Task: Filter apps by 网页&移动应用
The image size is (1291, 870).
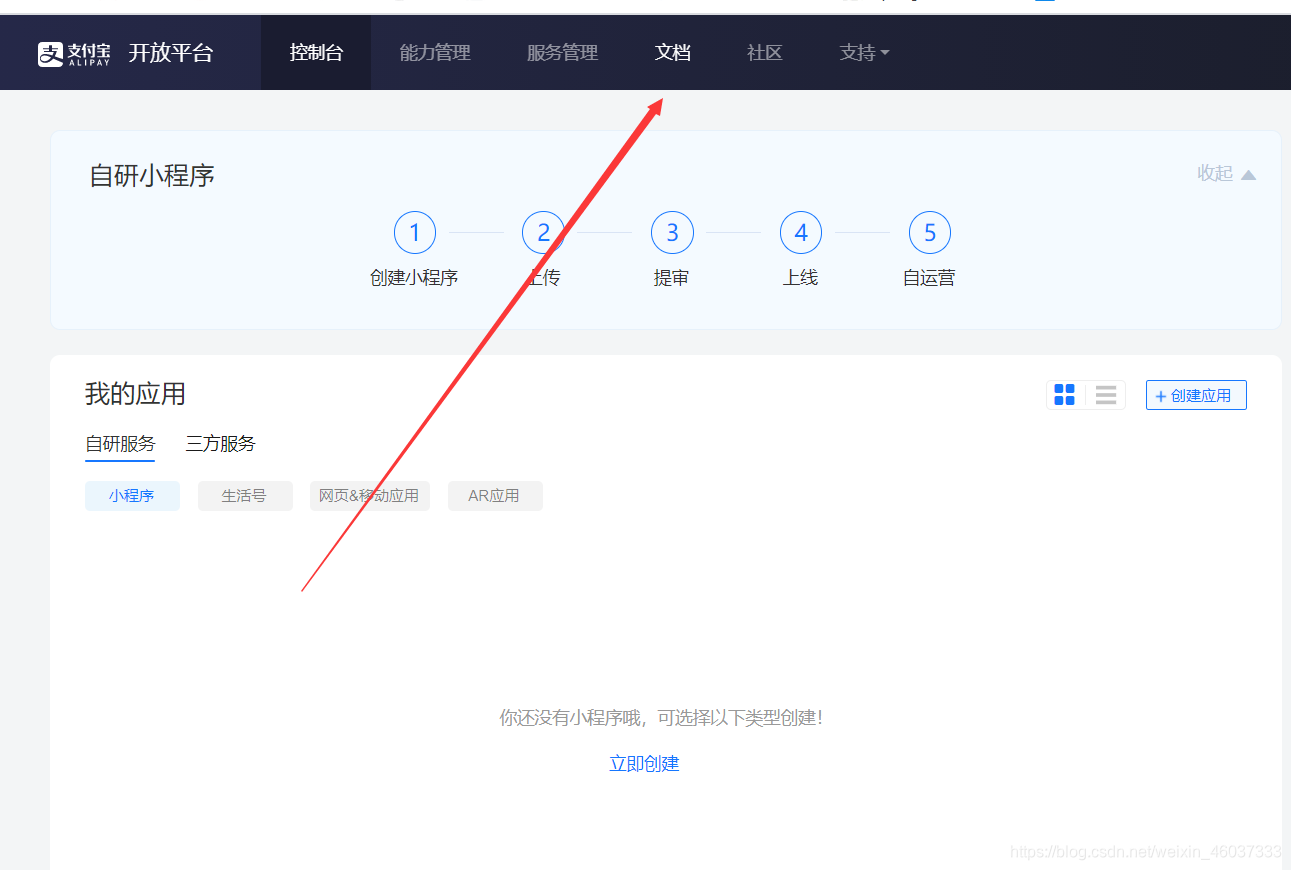Action: tap(370, 496)
